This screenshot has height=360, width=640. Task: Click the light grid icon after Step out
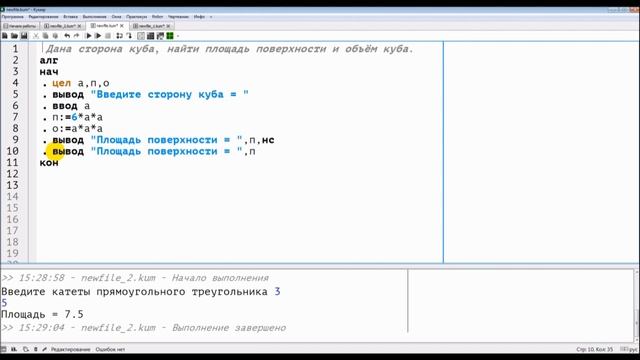(141, 36)
